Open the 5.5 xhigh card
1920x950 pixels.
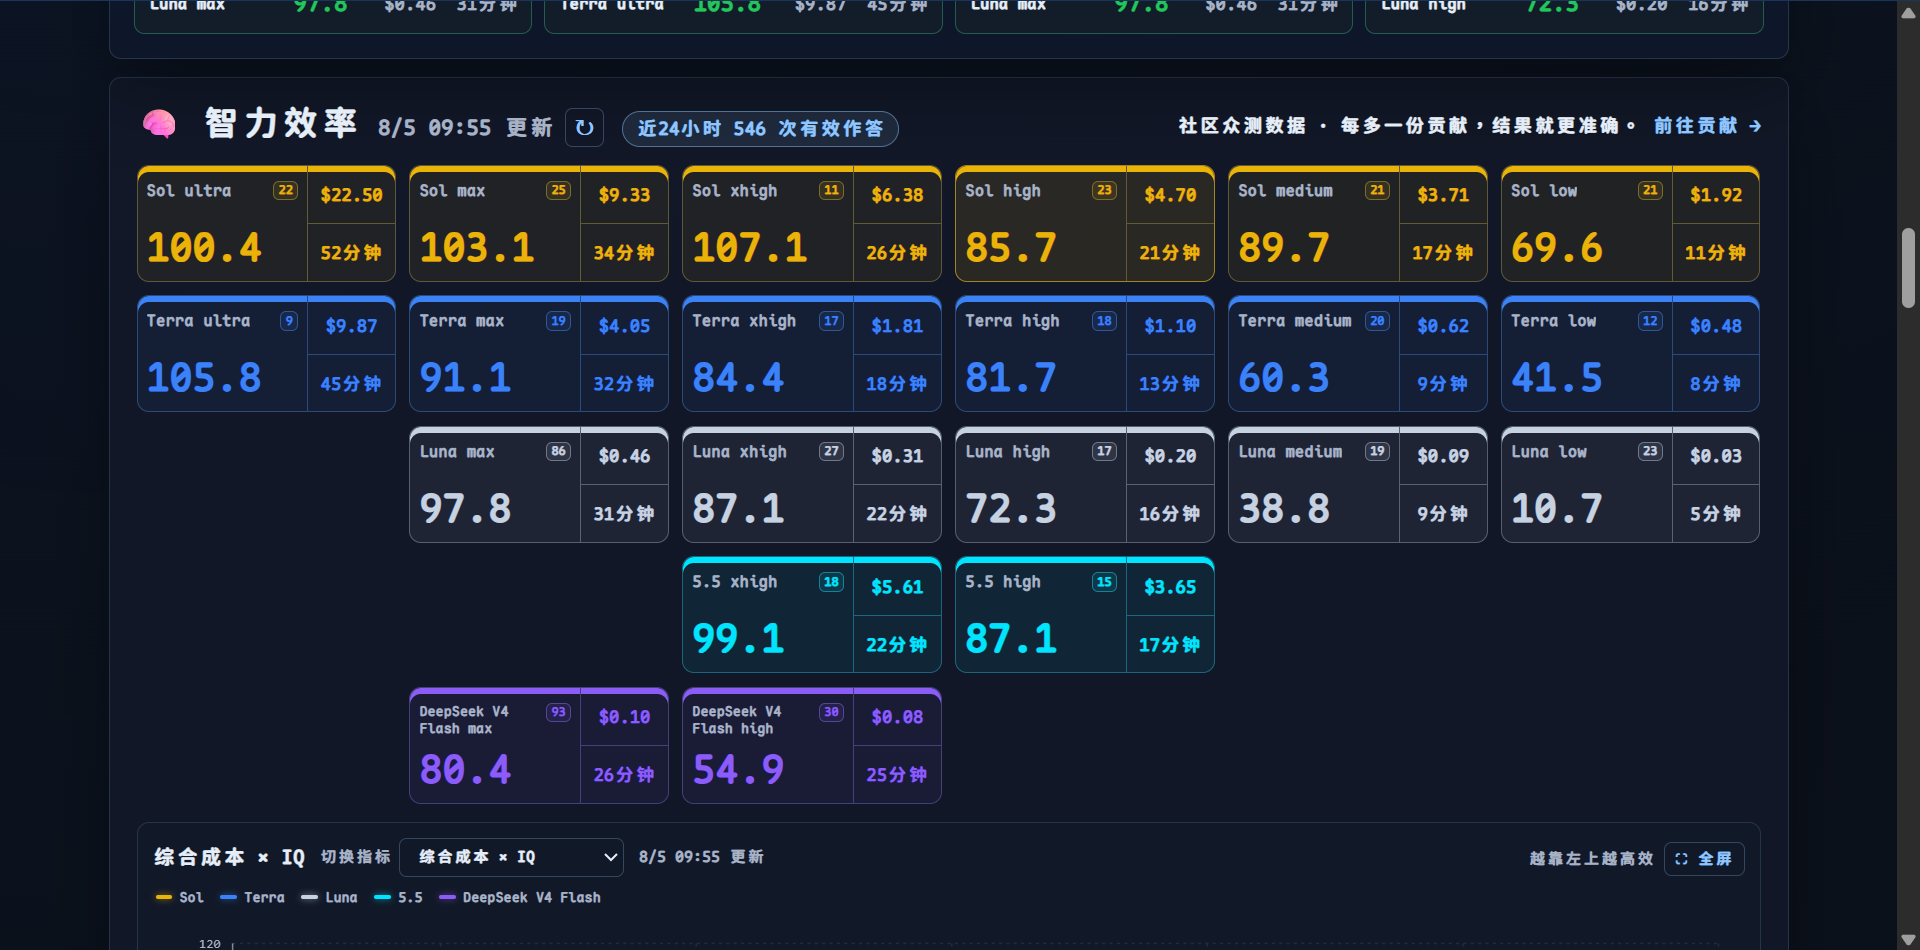tap(812, 615)
